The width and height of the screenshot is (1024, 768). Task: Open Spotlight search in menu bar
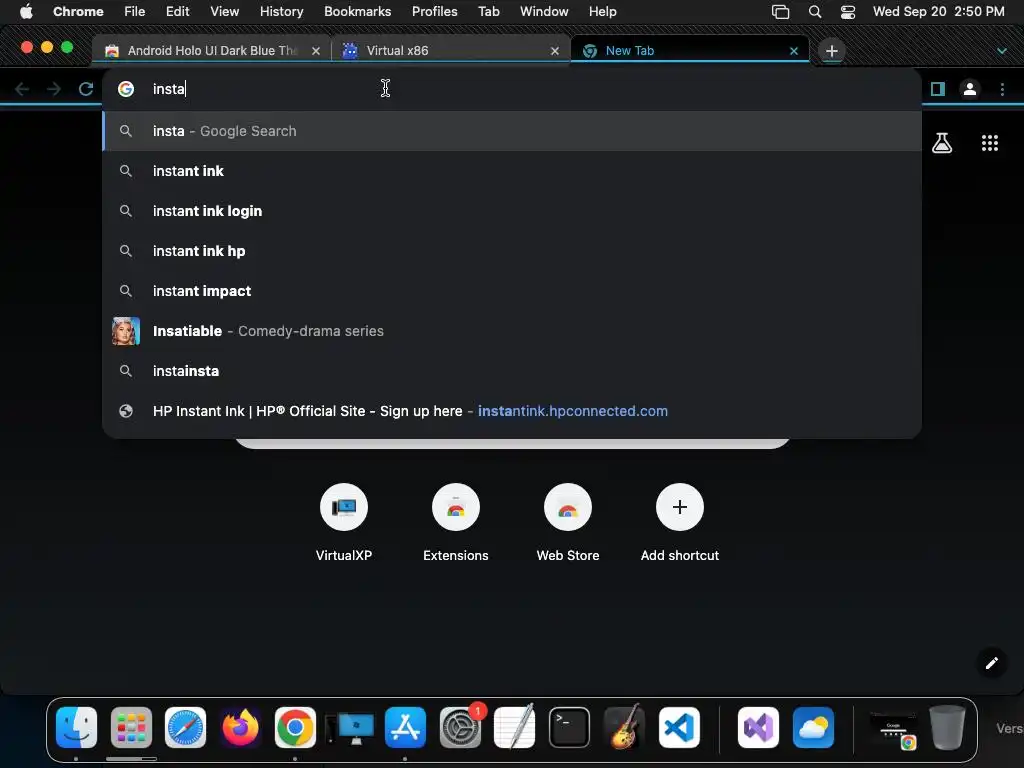(814, 12)
